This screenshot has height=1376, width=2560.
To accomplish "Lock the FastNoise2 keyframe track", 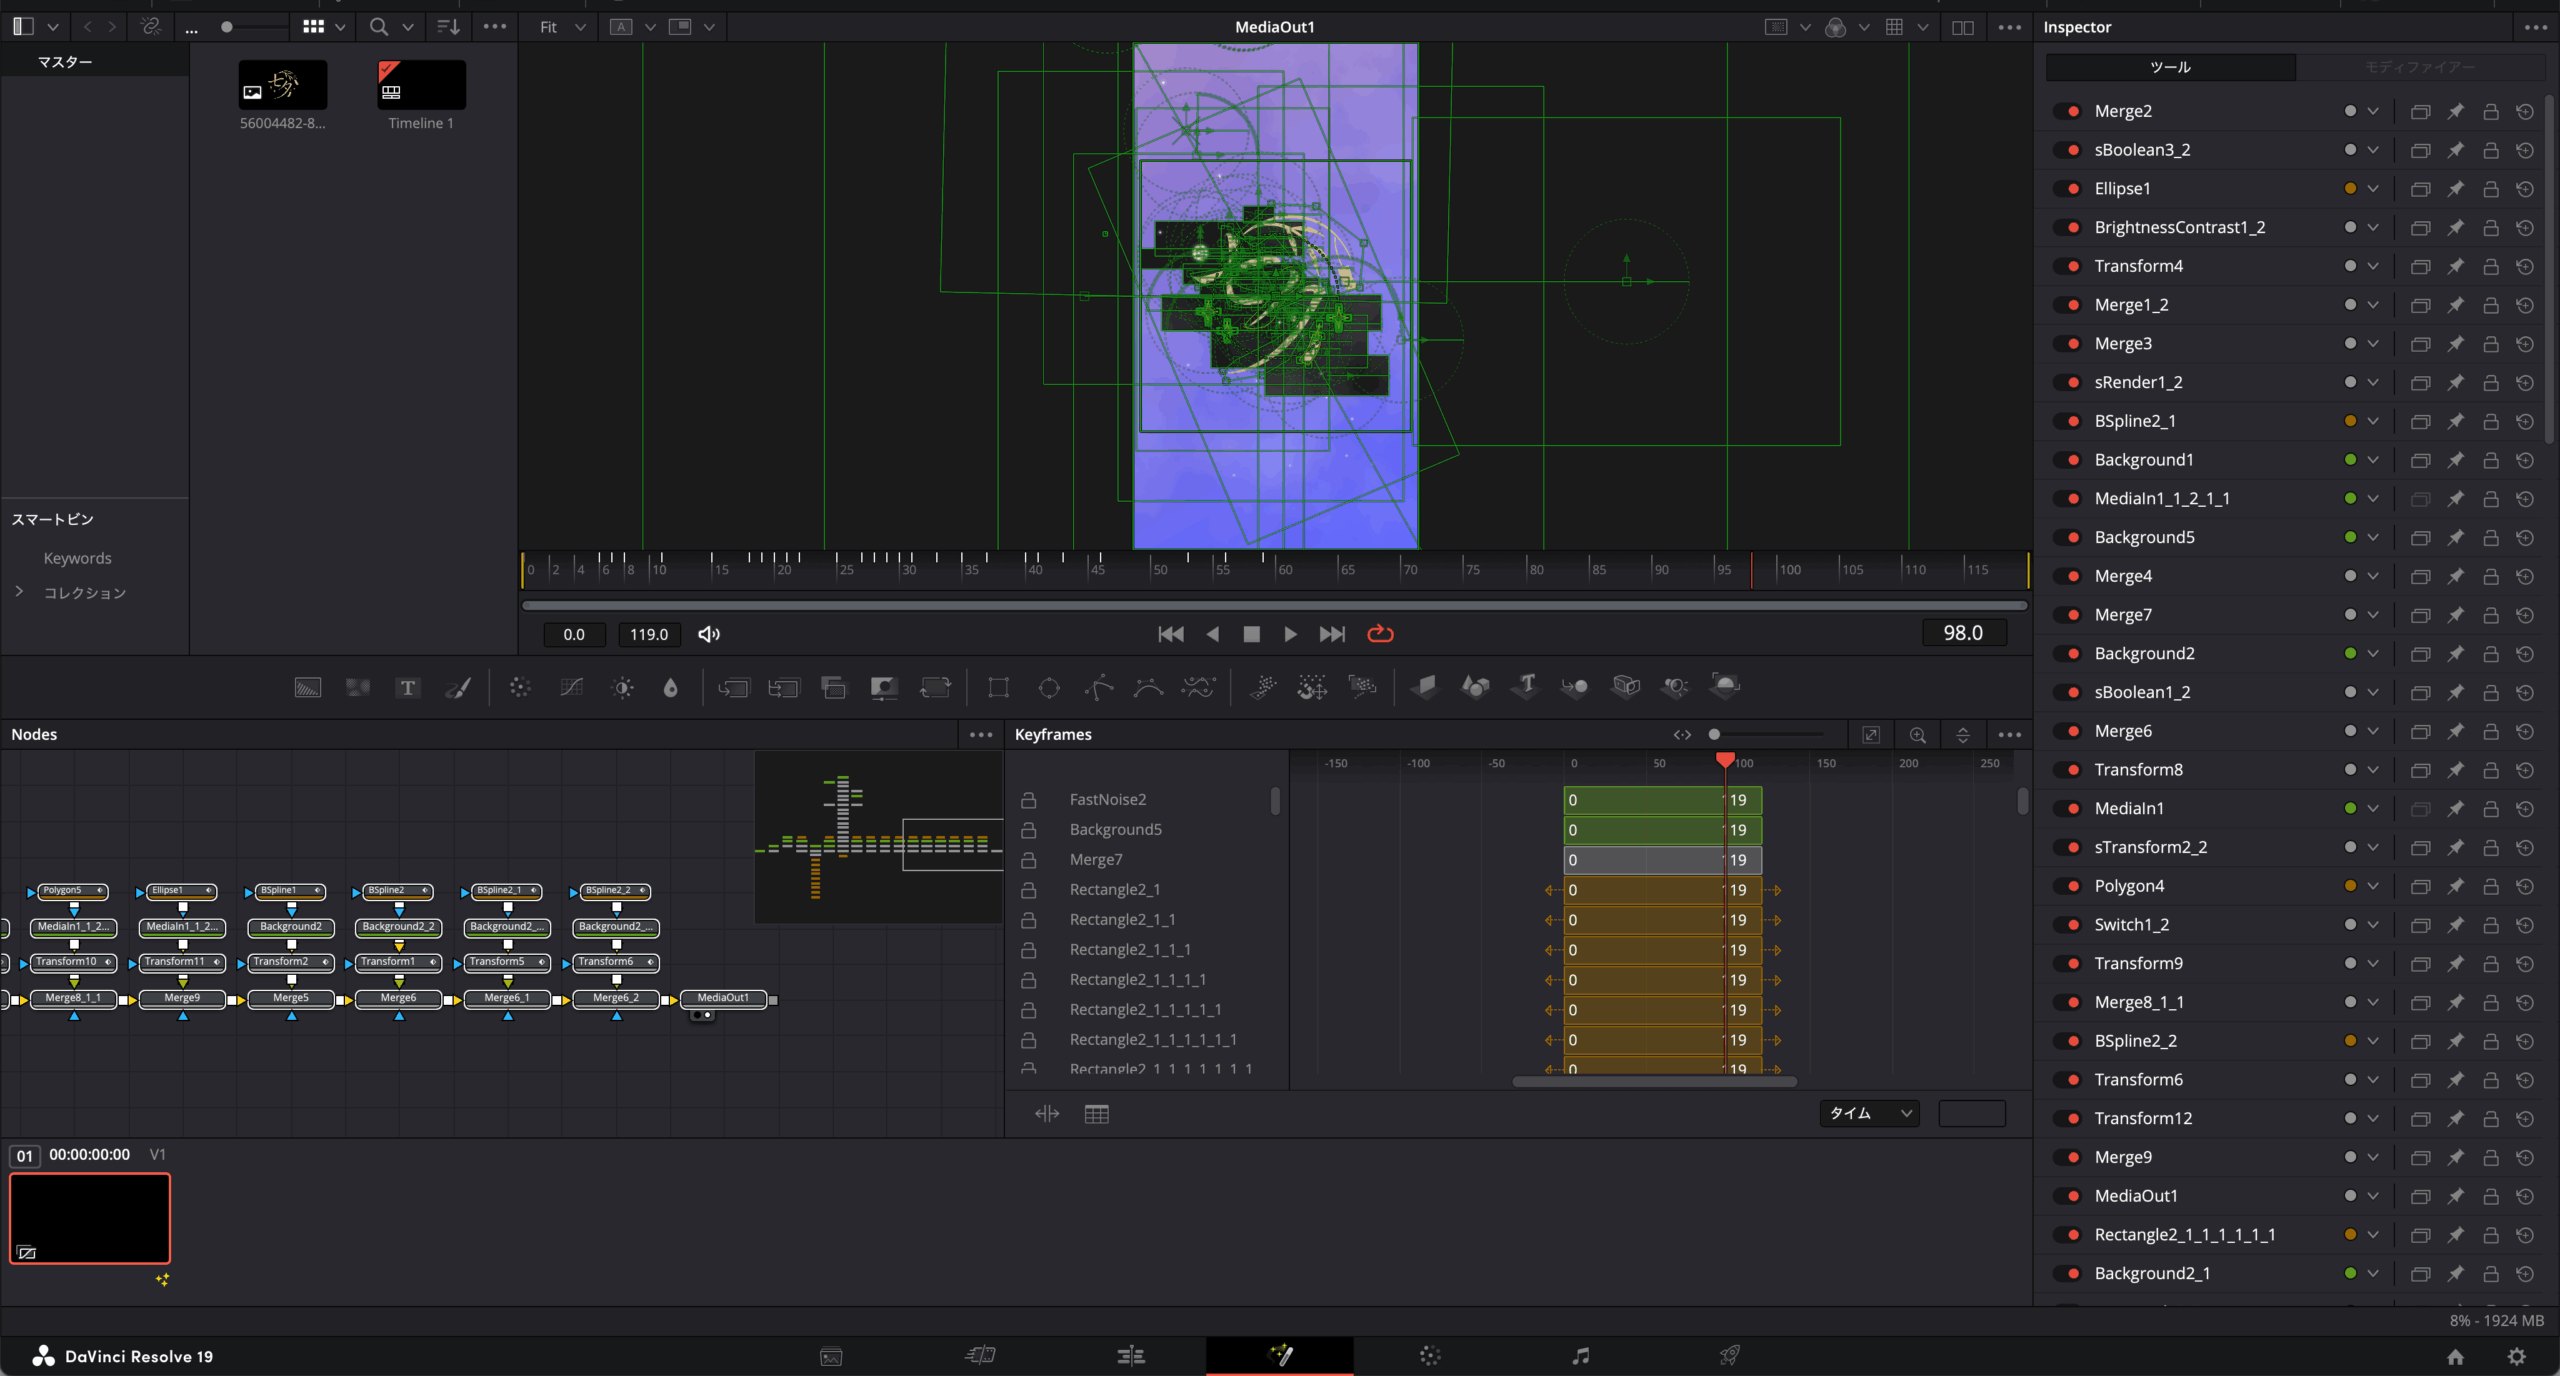I will (x=1028, y=800).
